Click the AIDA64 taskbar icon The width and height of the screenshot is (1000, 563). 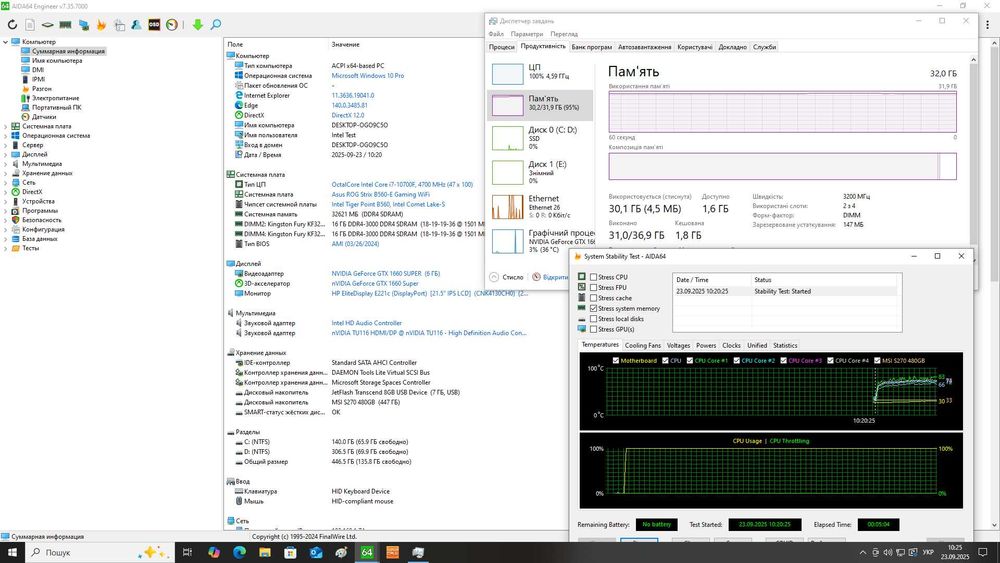click(367, 552)
